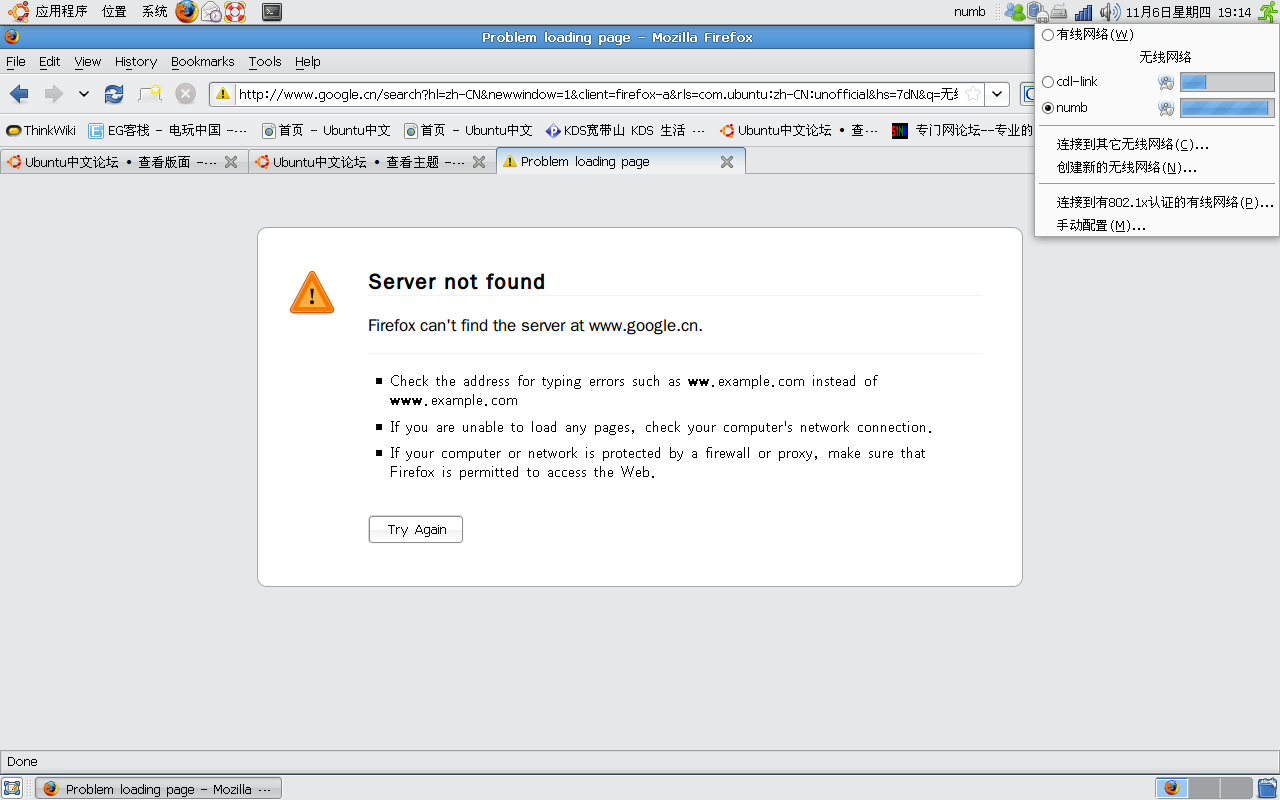Viewport: 1280px width, 800px height.
Task: Open the File menu
Action: pyautogui.click(x=16, y=62)
